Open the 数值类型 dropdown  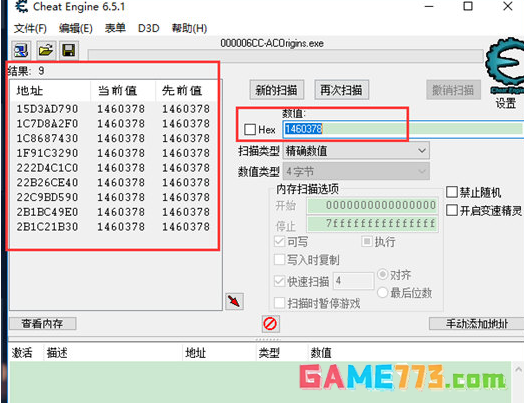[356, 172]
